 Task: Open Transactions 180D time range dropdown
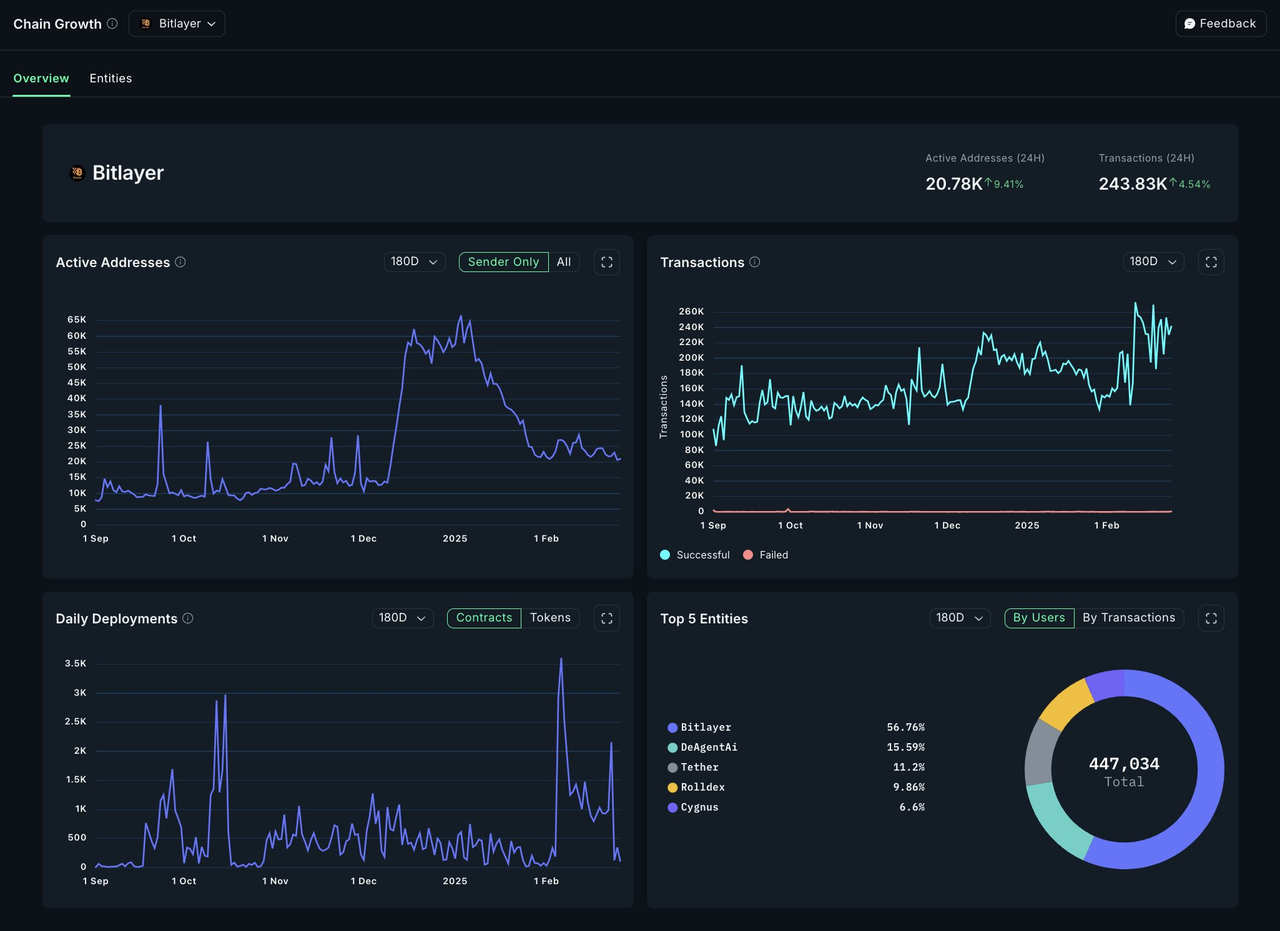(1153, 262)
